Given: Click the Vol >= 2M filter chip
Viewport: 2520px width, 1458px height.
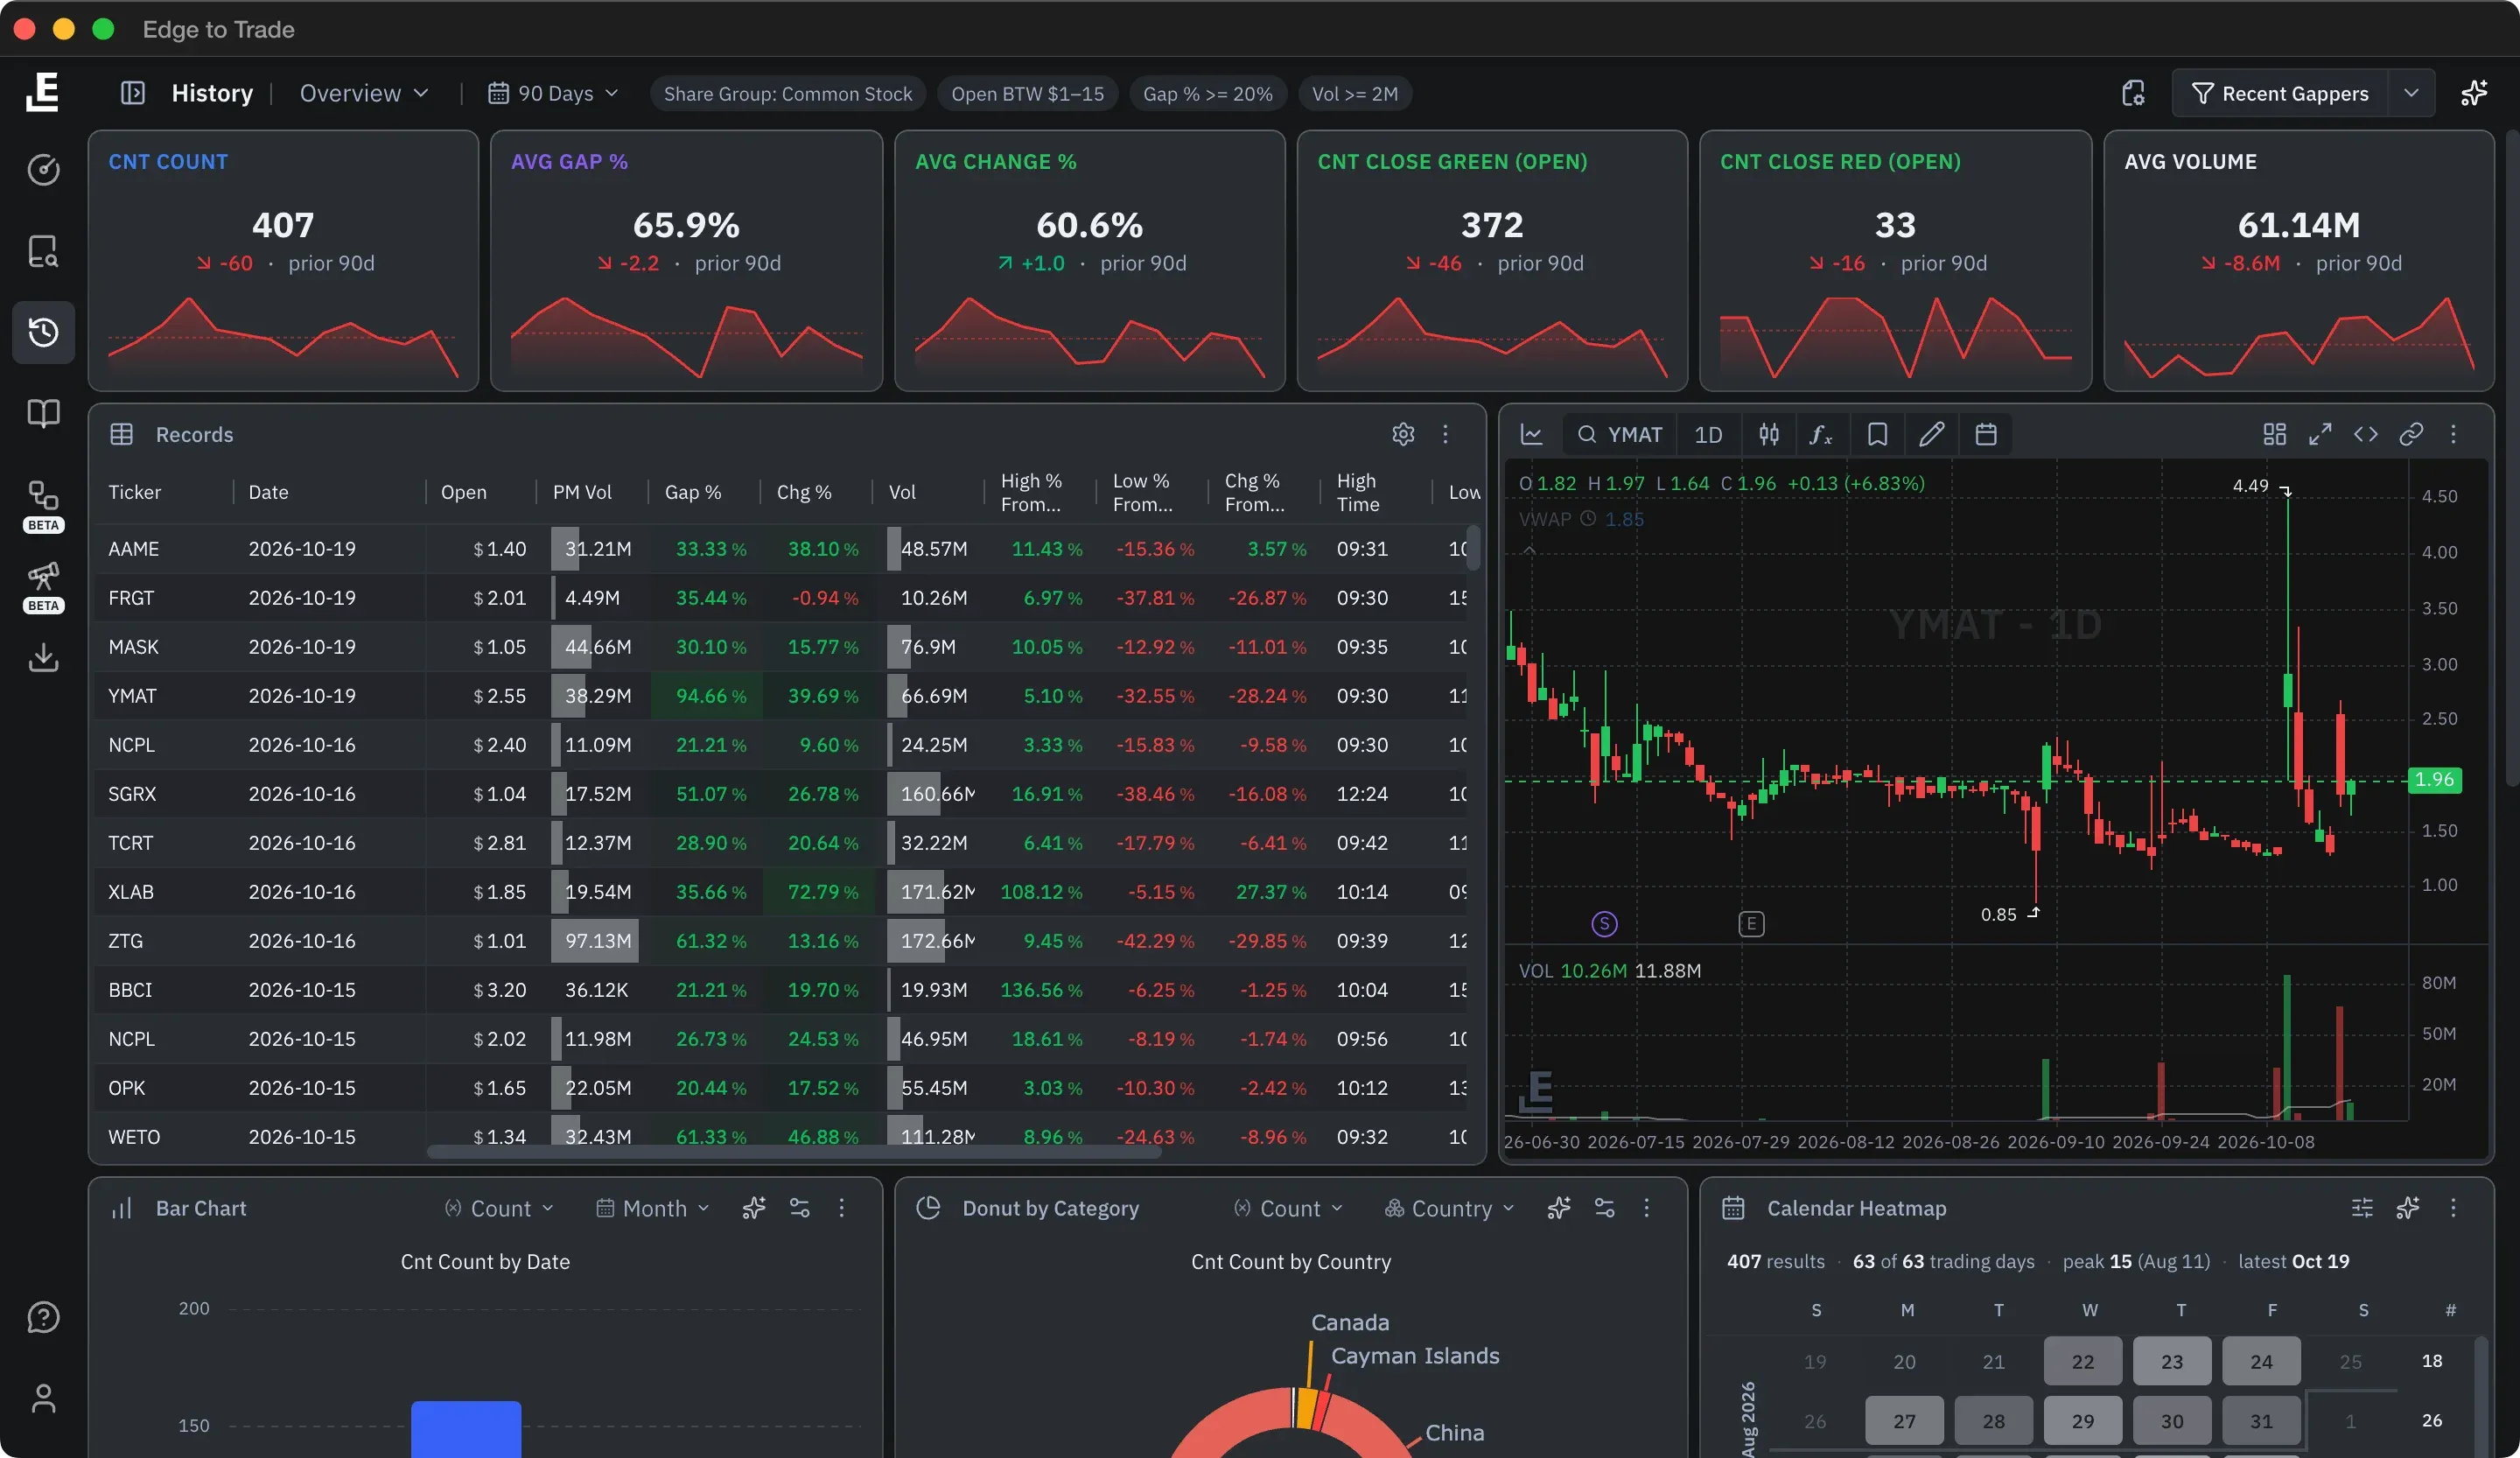Looking at the screenshot, I should [1355, 93].
